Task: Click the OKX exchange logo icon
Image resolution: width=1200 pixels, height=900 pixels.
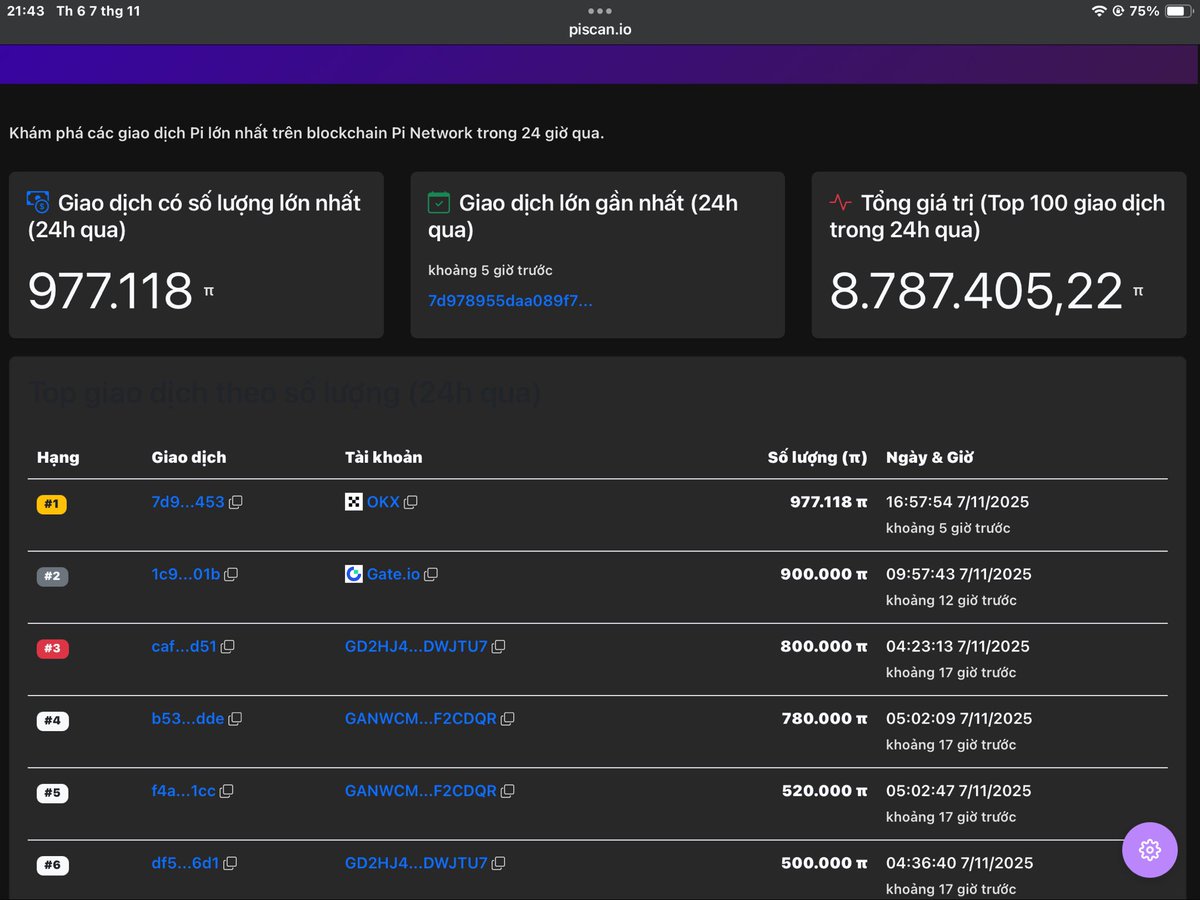Action: pyautogui.click(x=354, y=502)
